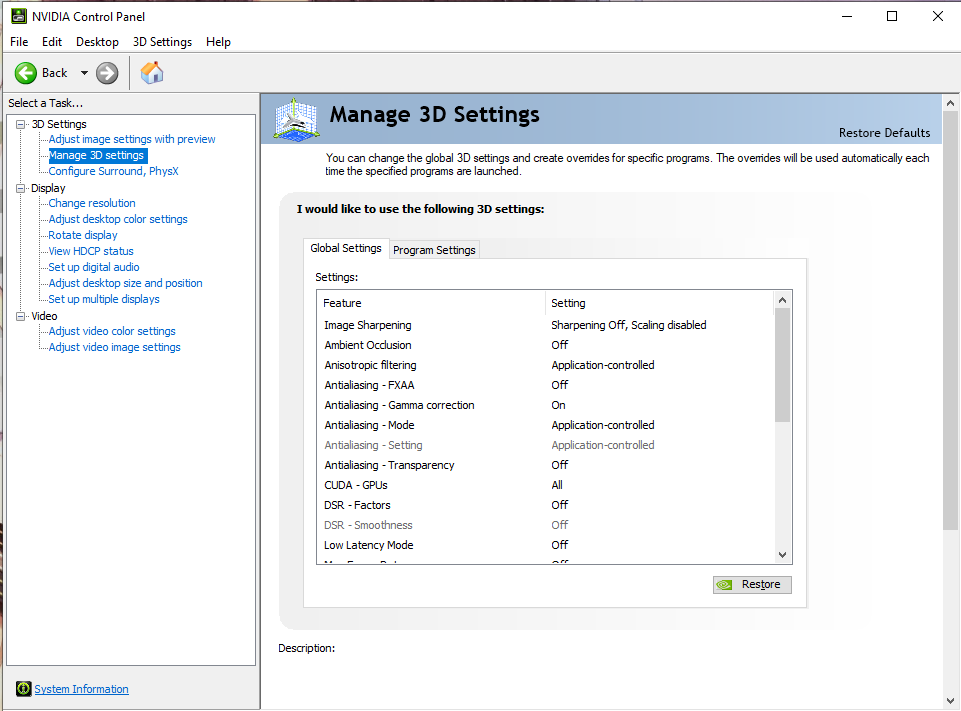Screen dimensions: 961x711
Task: Click settings list scroll down arrow
Action: click(x=783, y=555)
